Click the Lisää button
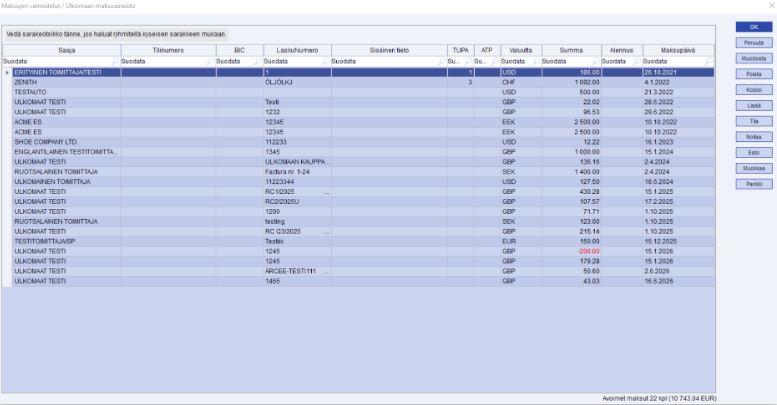This screenshot has height=405, width=777. pos(754,106)
